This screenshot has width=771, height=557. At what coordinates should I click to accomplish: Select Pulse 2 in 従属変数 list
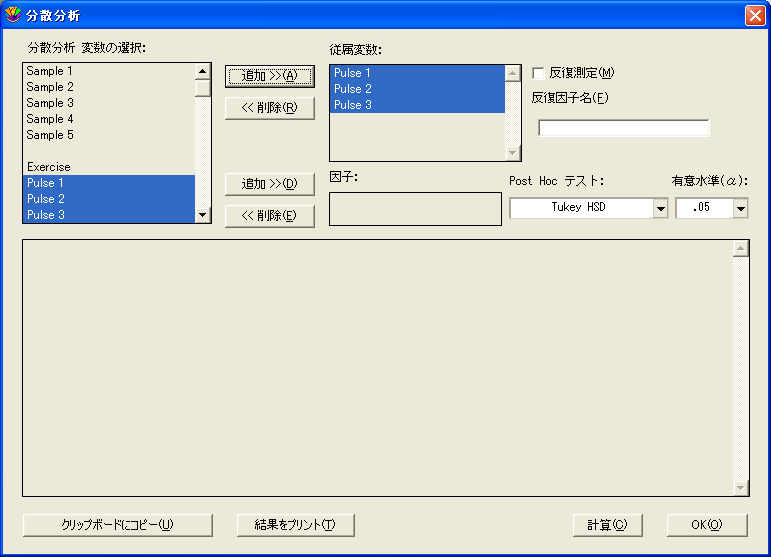[x=417, y=89]
